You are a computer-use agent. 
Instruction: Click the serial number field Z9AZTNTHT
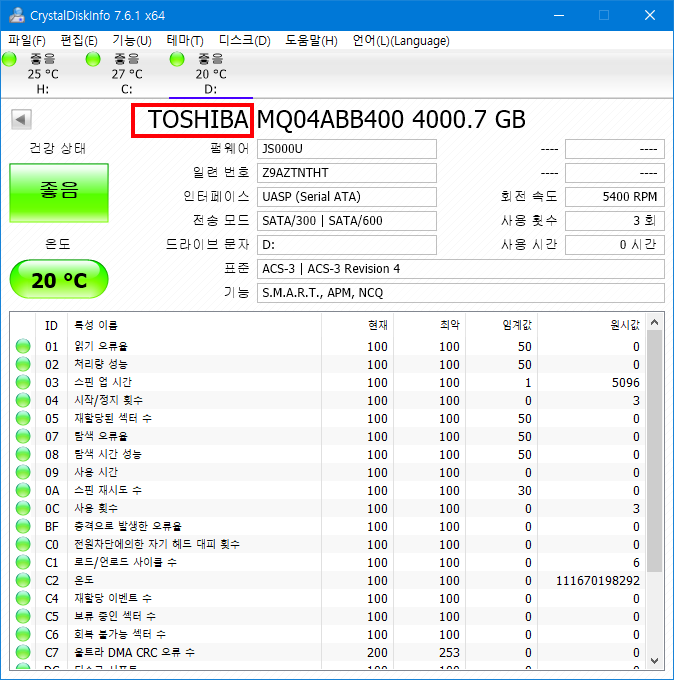click(x=347, y=173)
